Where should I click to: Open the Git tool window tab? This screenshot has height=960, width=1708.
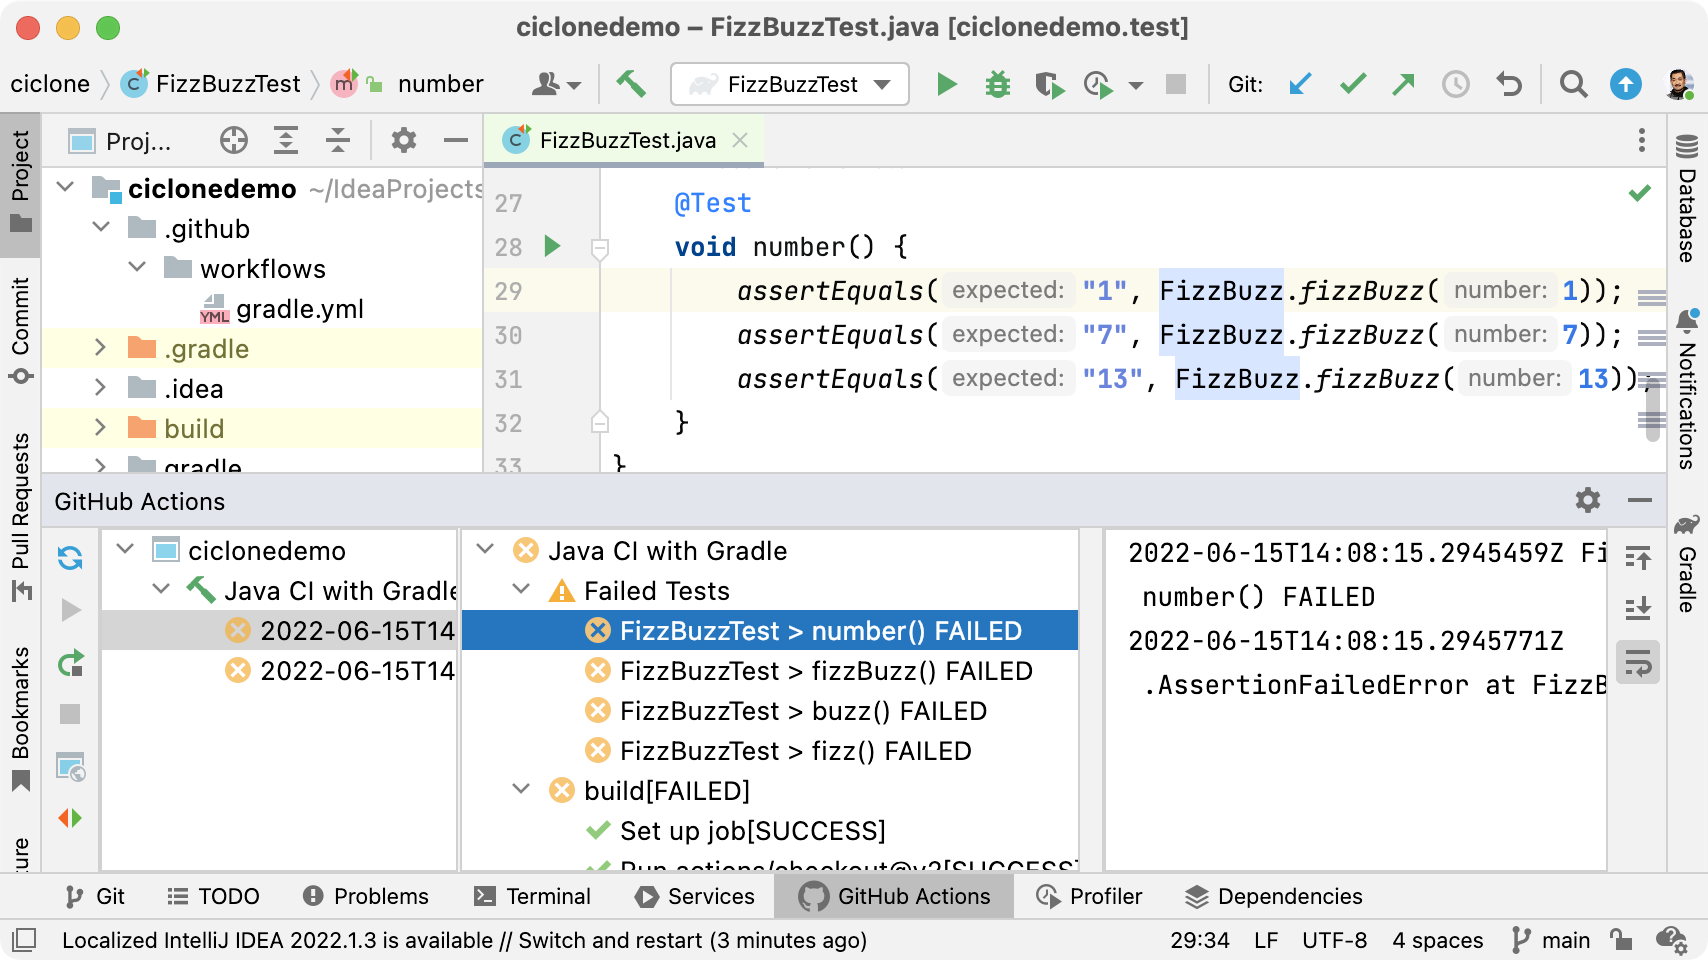(95, 896)
